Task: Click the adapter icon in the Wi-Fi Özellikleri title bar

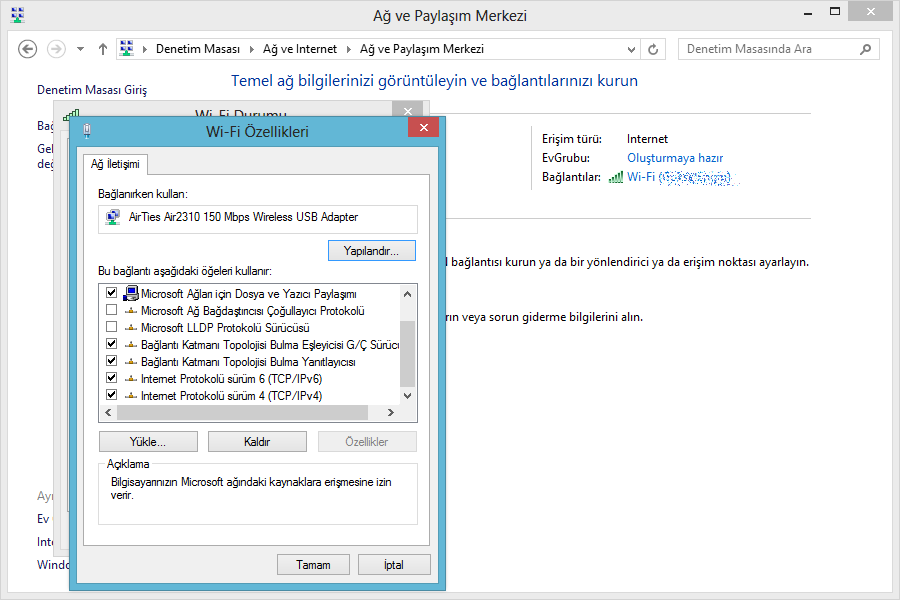Action: (87, 131)
